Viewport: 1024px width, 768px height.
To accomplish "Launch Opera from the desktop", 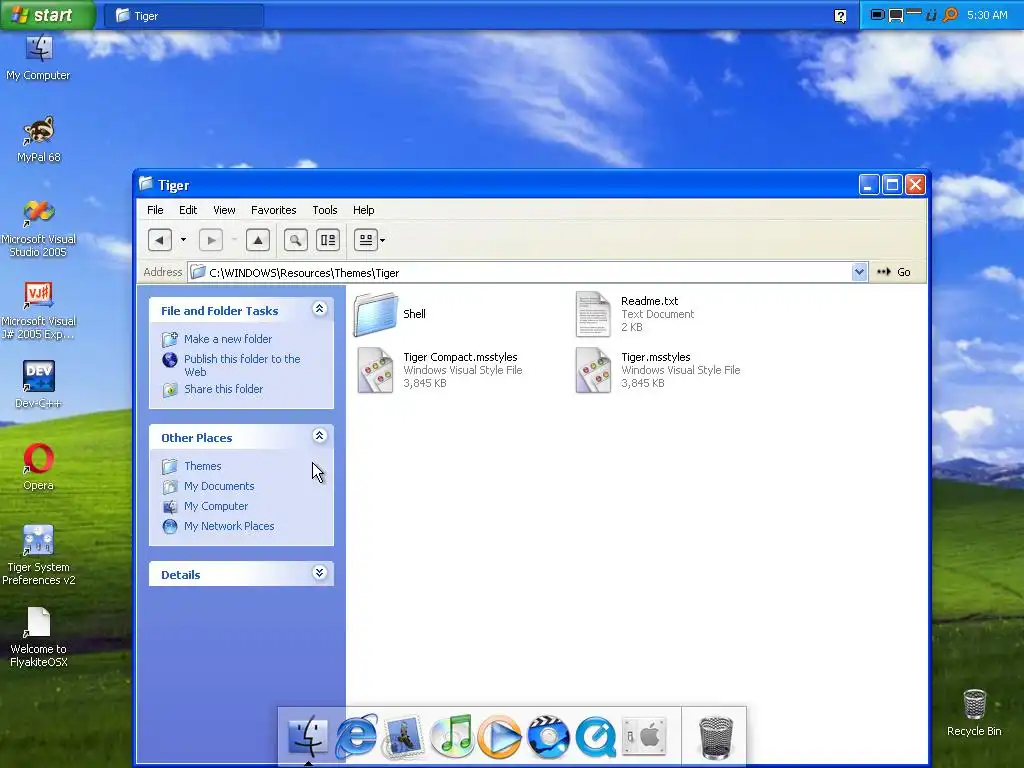I will [39, 467].
